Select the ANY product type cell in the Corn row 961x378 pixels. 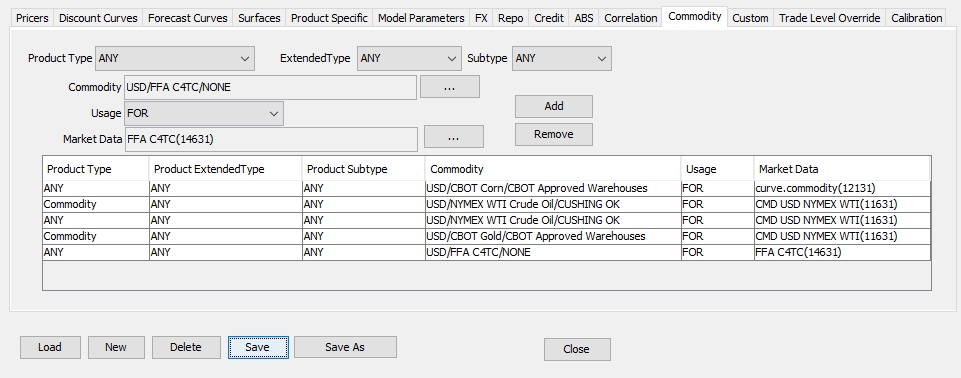96,188
